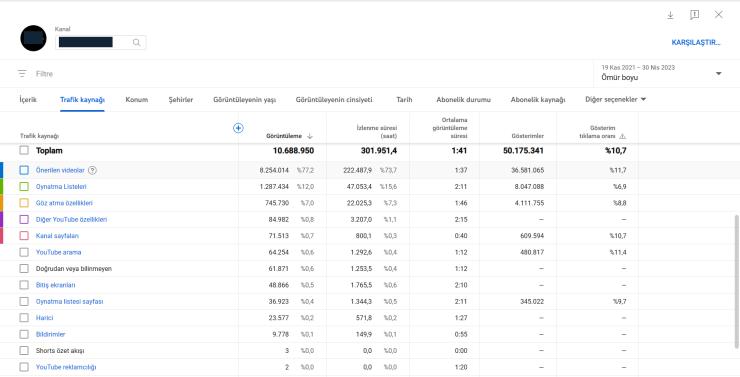Open the send feedback icon

[694, 15]
